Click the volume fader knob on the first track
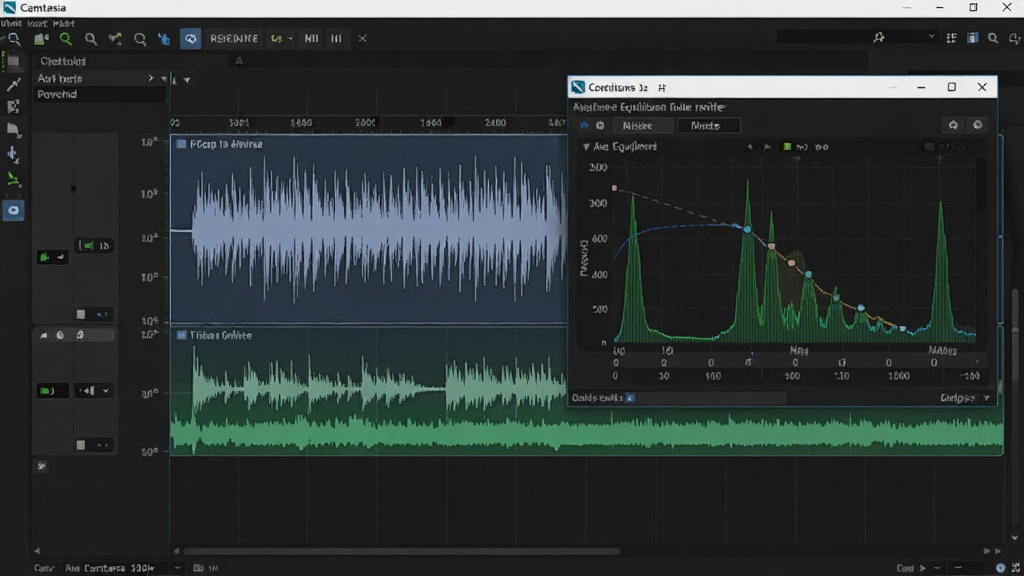Screen dimensions: 1024x576 pyautogui.click(x=74, y=189)
